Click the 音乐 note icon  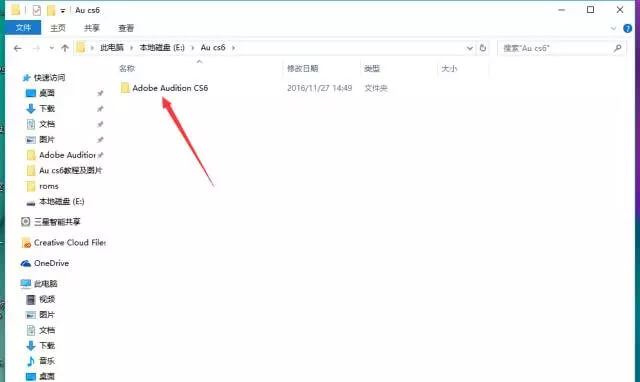(31, 361)
